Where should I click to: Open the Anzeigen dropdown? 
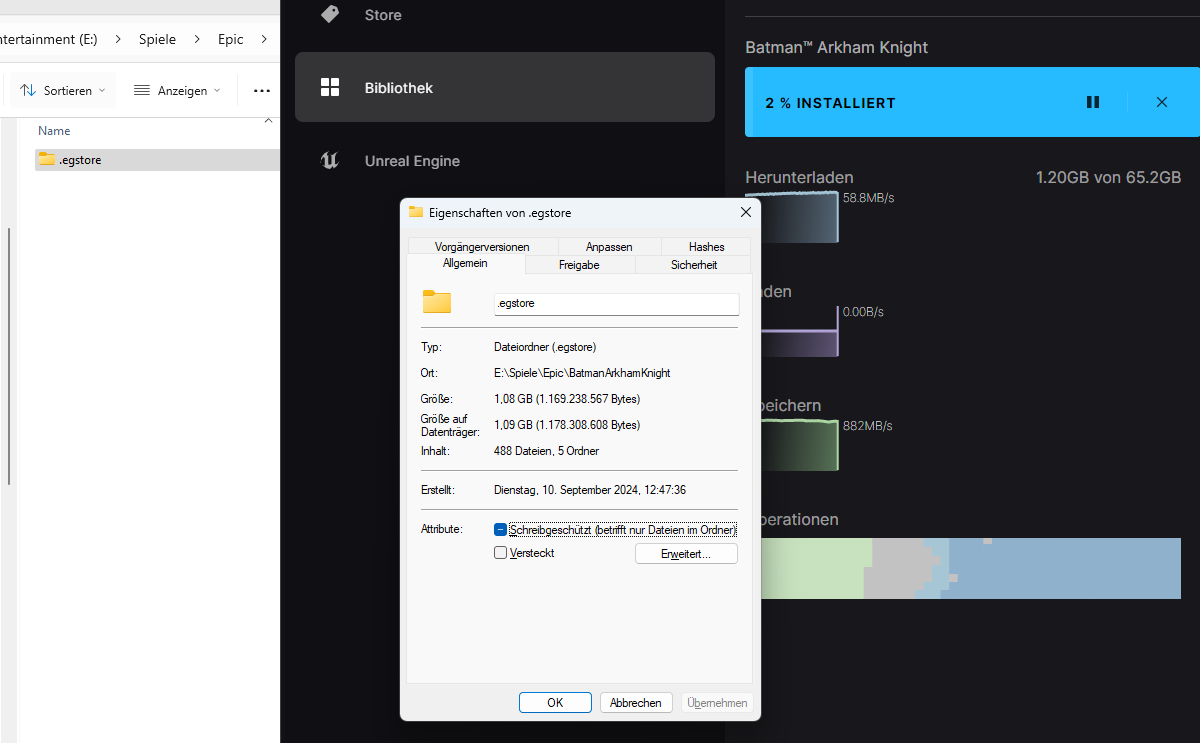click(x=177, y=90)
